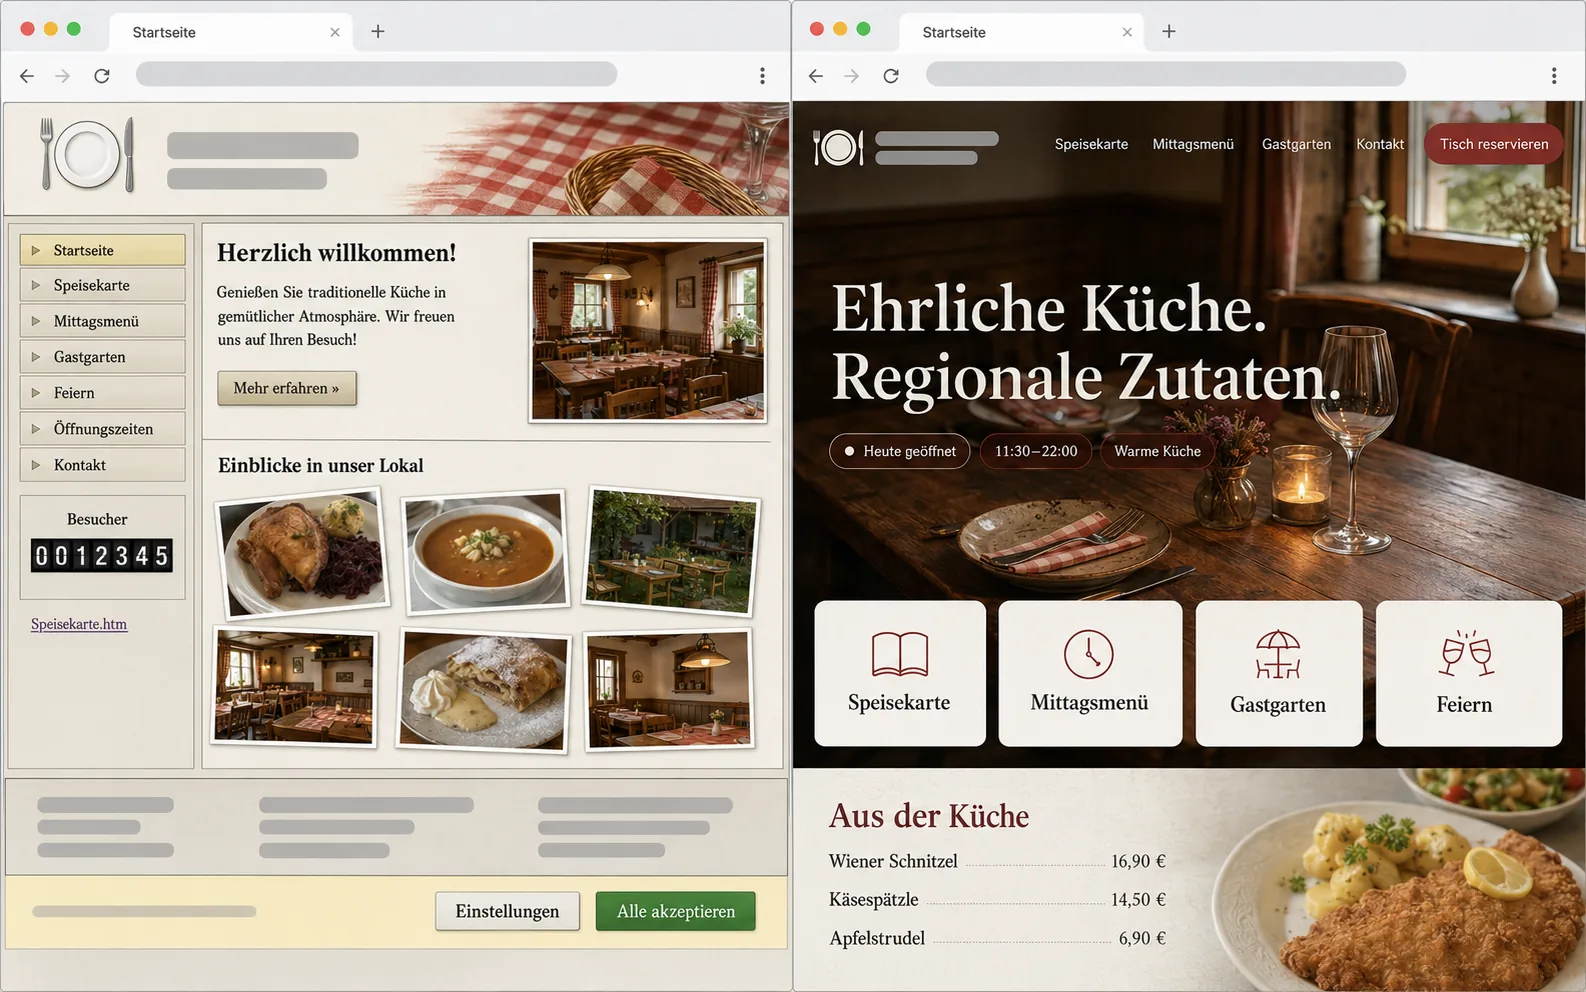The width and height of the screenshot is (1586, 992).
Task: Open Mittagsmenü in the left sidebar menu
Action: click(102, 321)
